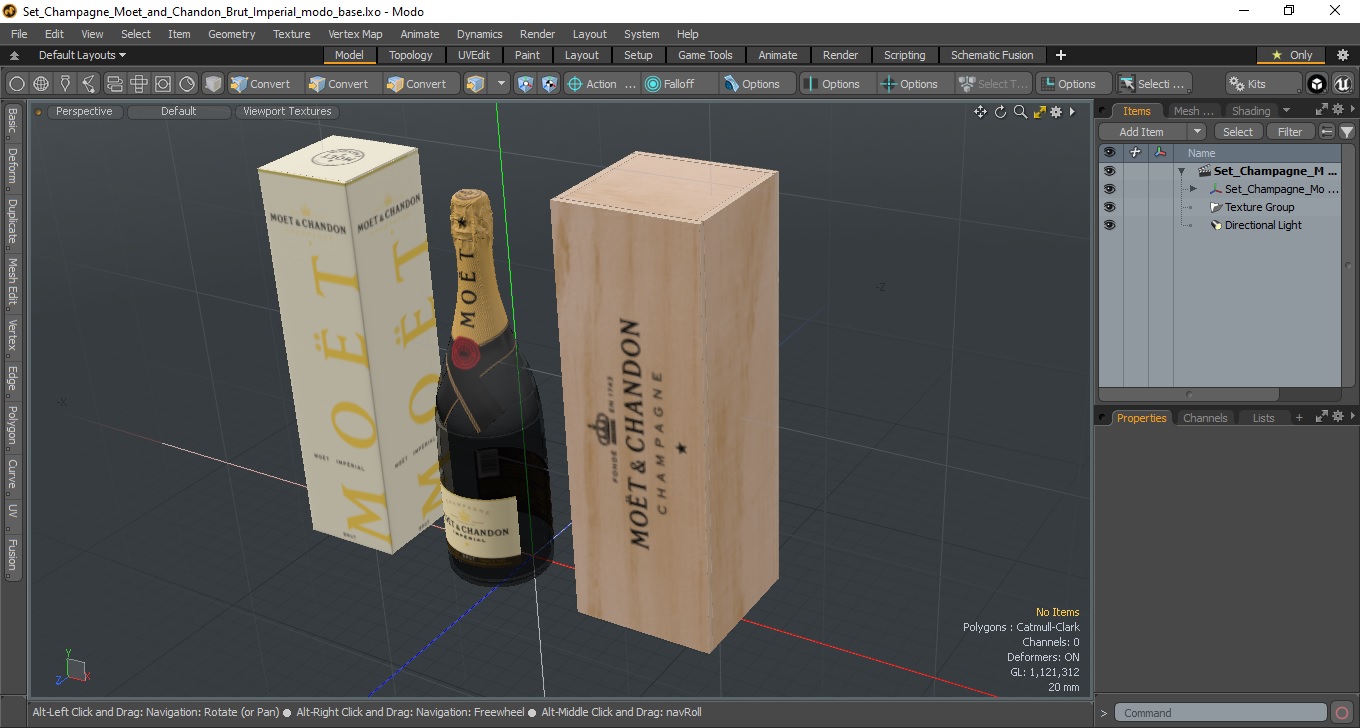Open the File menu
This screenshot has height=728, width=1360.
point(19,34)
